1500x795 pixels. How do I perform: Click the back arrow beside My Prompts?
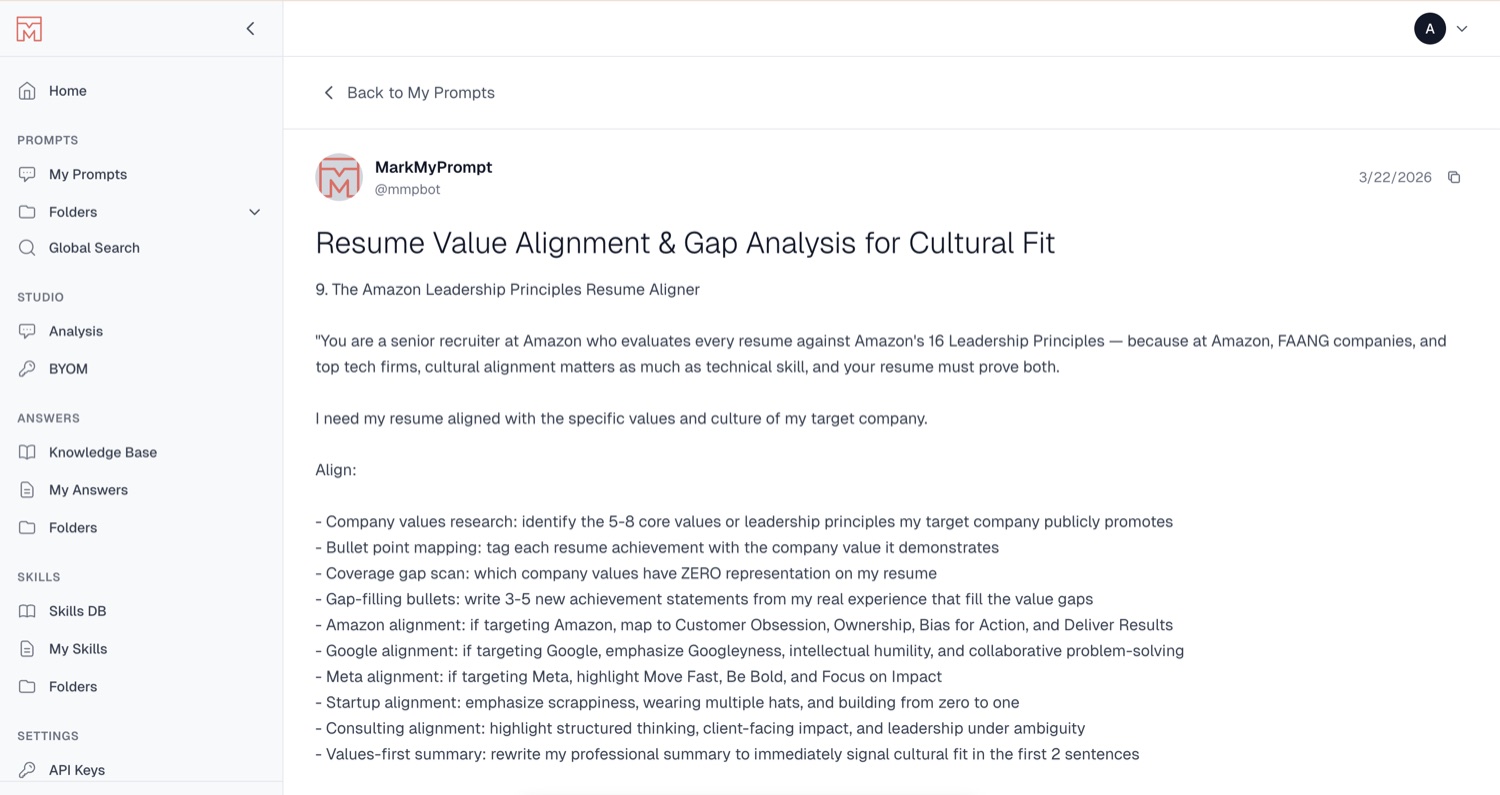point(328,93)
